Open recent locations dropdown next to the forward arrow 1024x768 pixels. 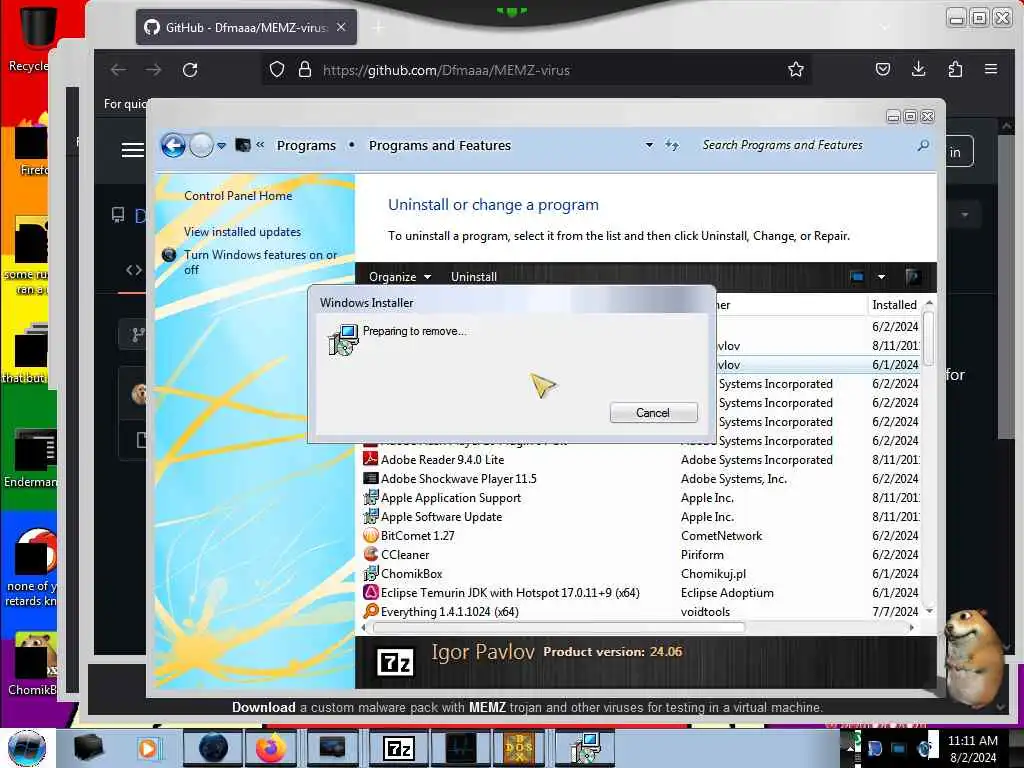click(222, 146)
